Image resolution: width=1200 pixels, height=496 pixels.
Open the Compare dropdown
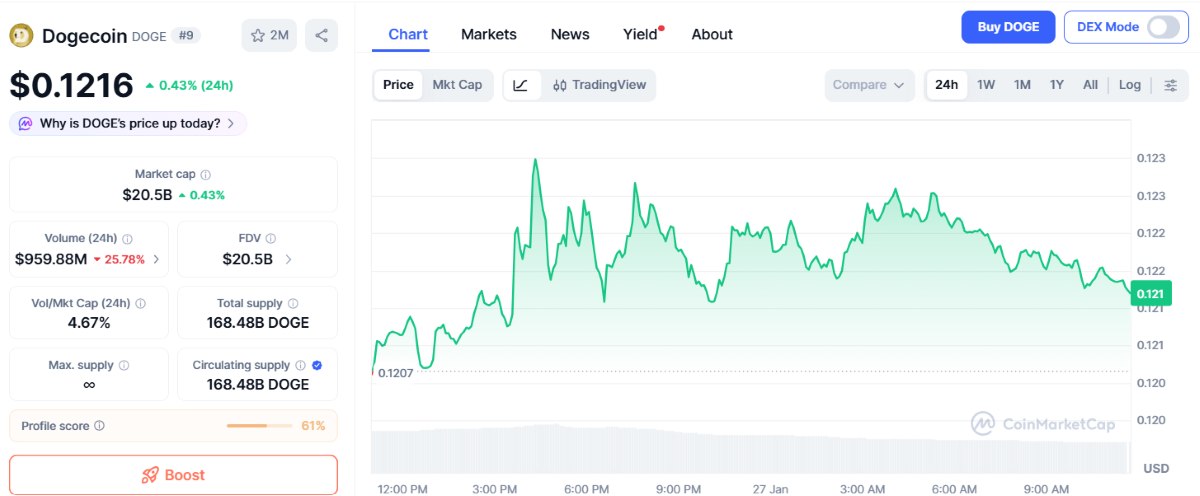[870, 85]
